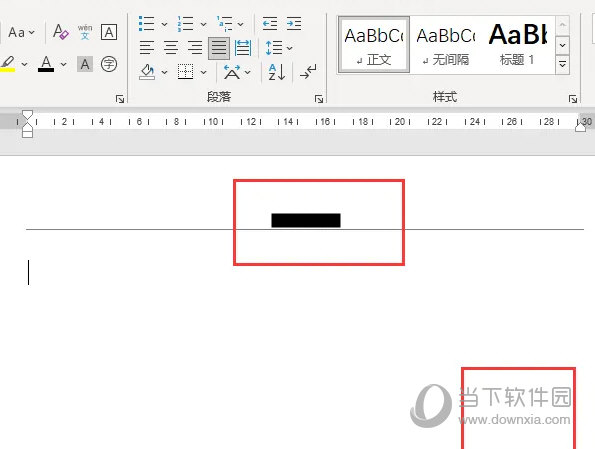This screenshot has width=595, height=449.
Task: Sort paragraphs with the A-Z icon
Action: [277, 72]
